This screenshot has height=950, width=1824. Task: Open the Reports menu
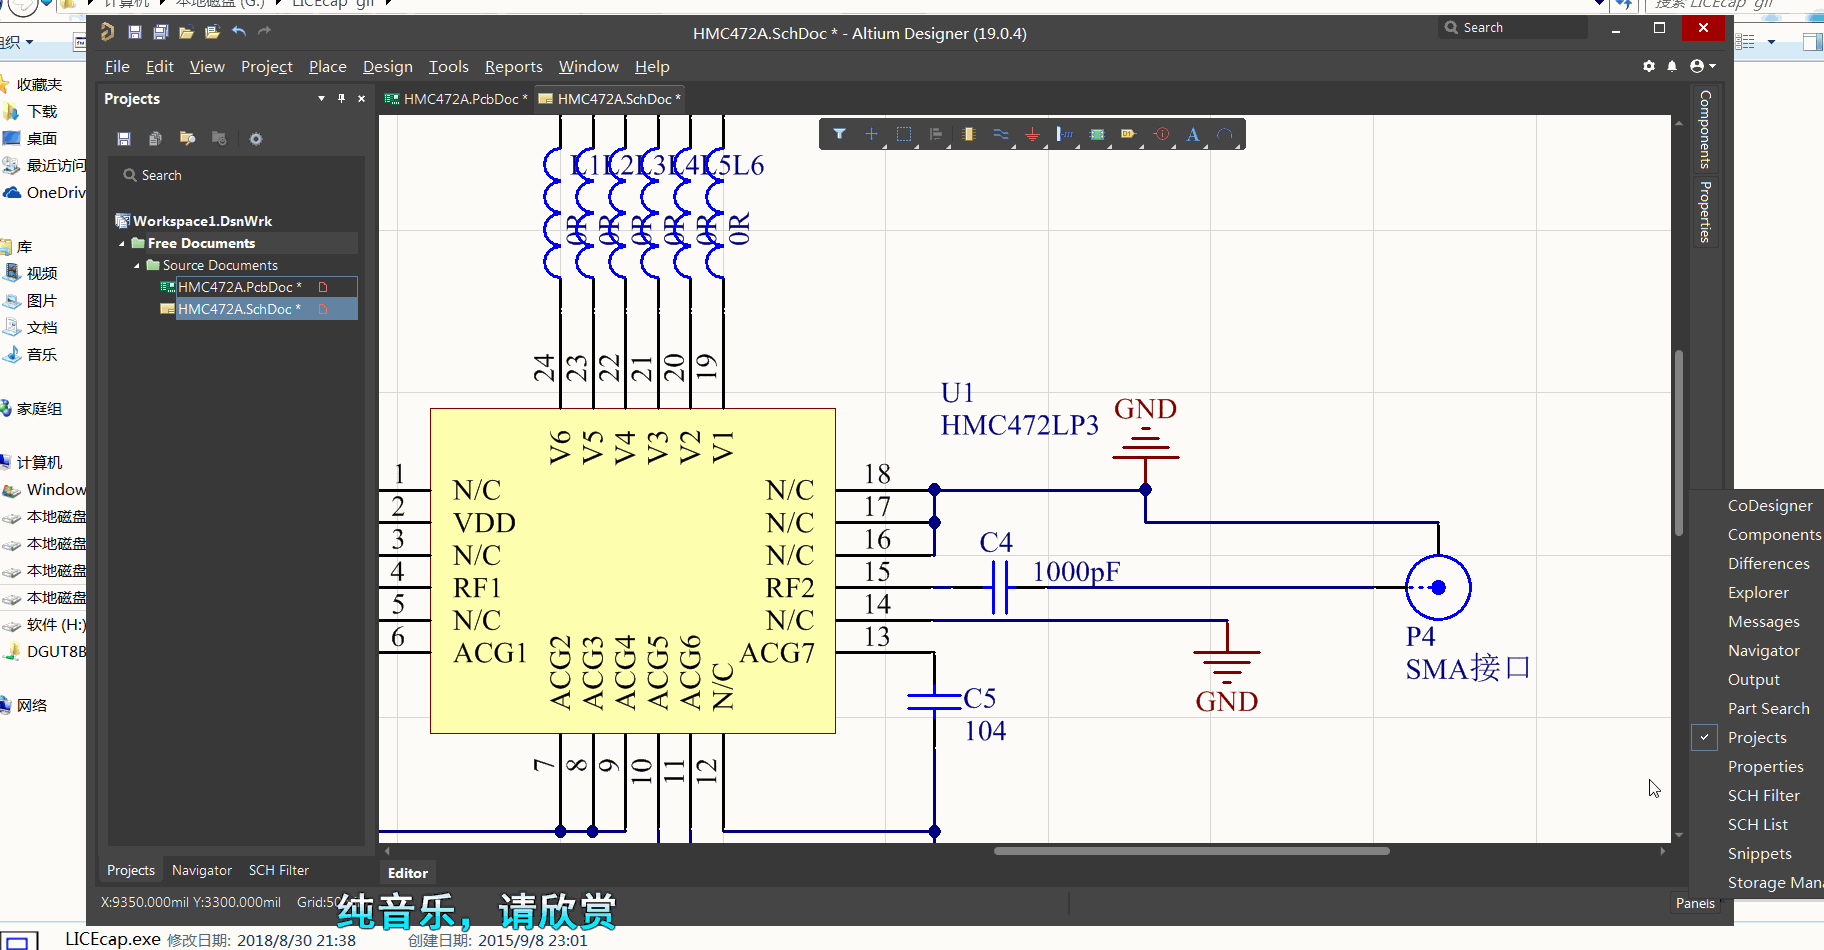click(x=513, y=66)
